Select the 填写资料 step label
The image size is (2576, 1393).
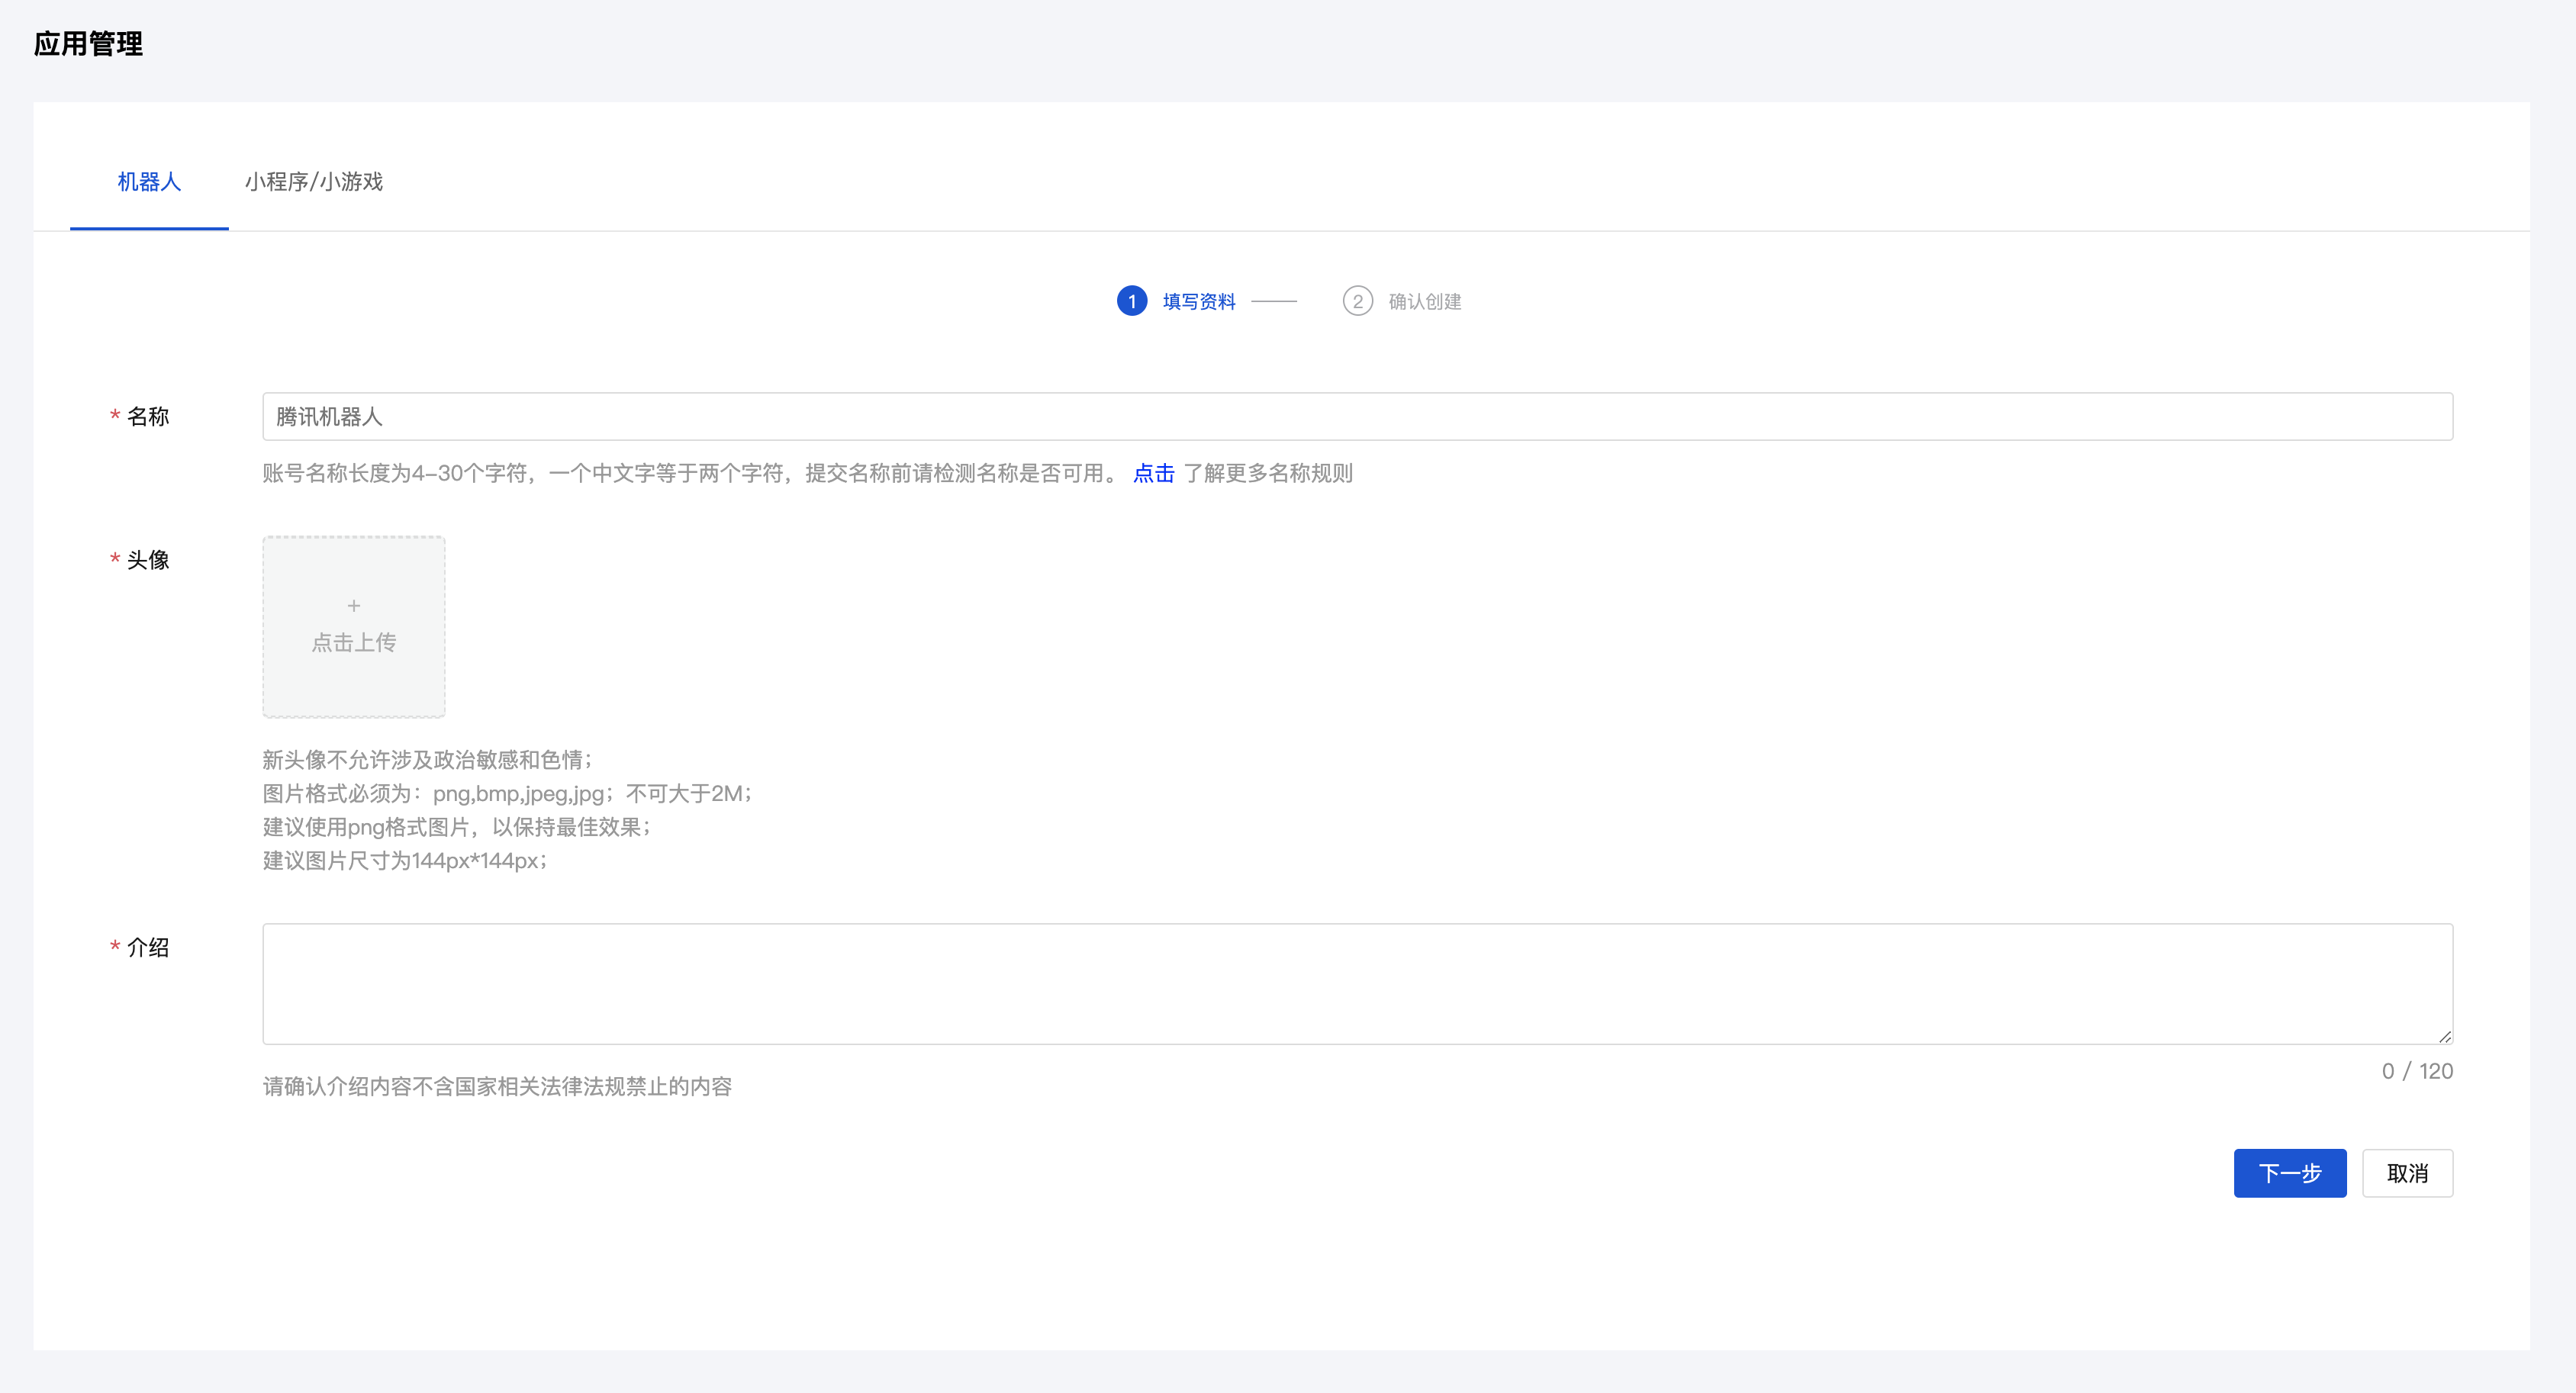coord(1199,301)
